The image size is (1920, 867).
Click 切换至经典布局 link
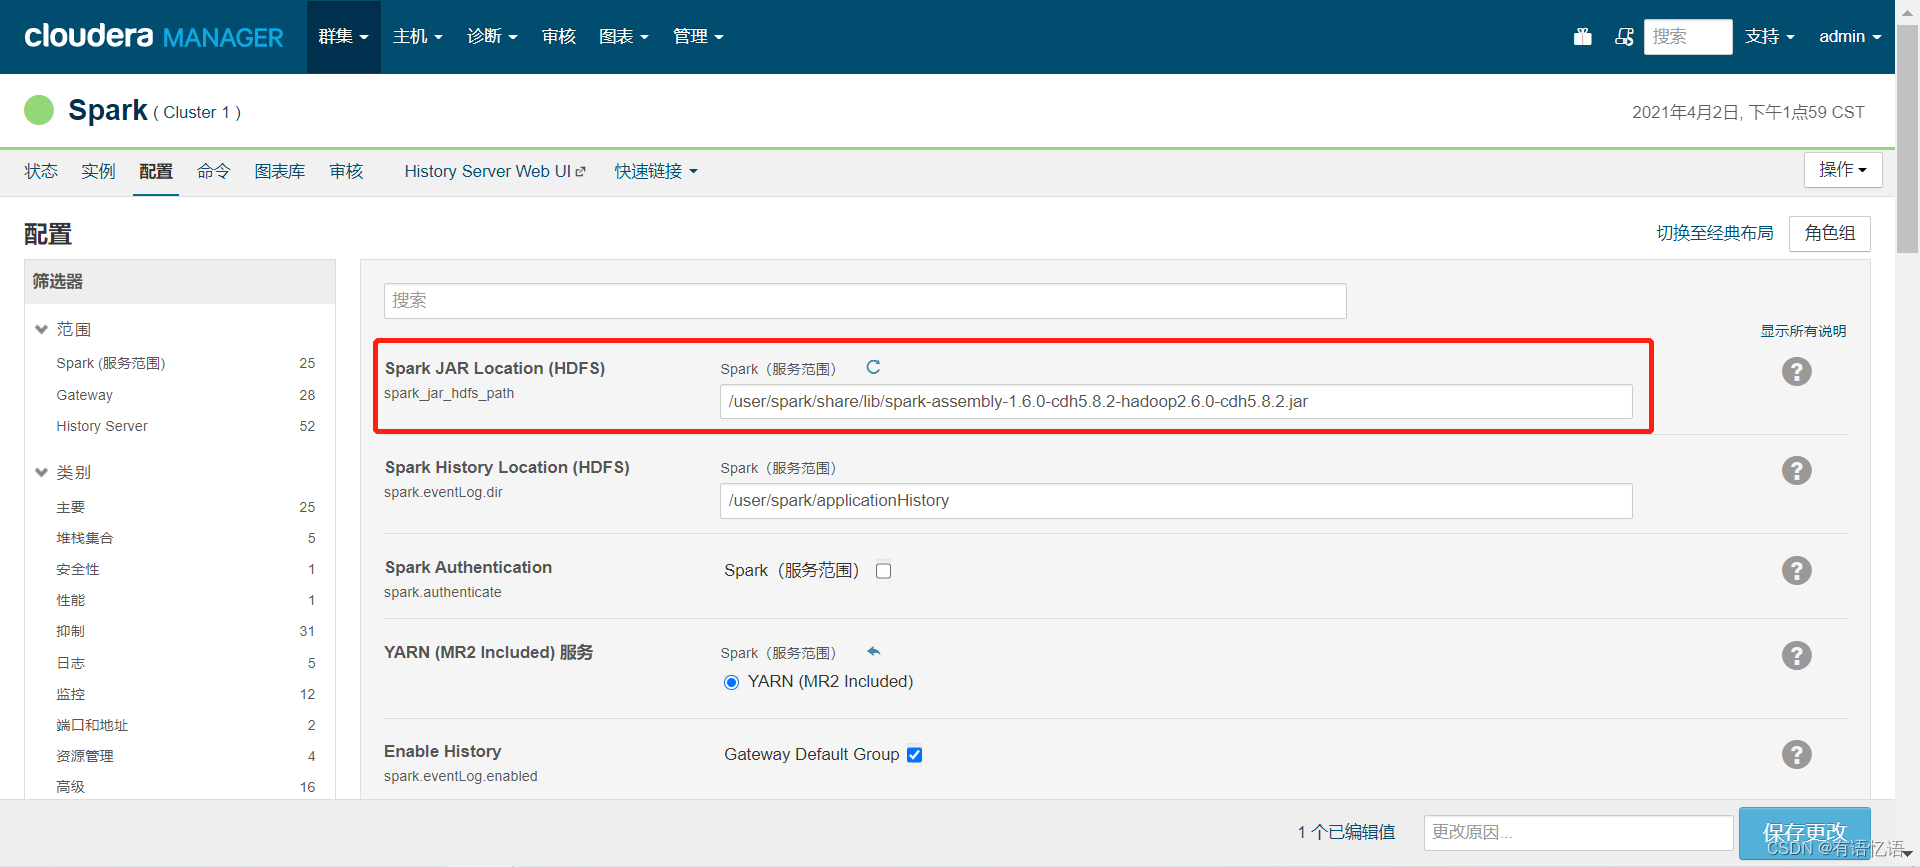coord(1714,233)
